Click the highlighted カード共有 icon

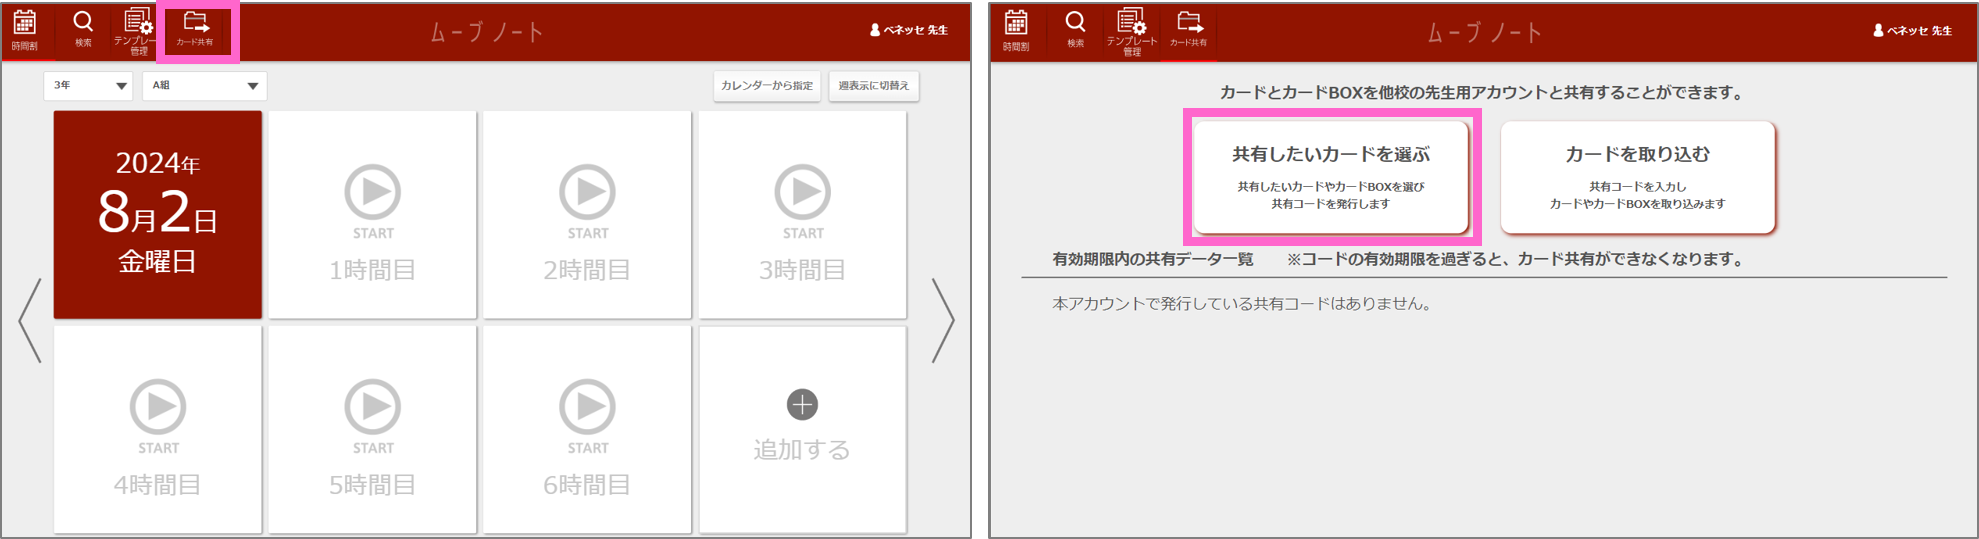point(196,29)
